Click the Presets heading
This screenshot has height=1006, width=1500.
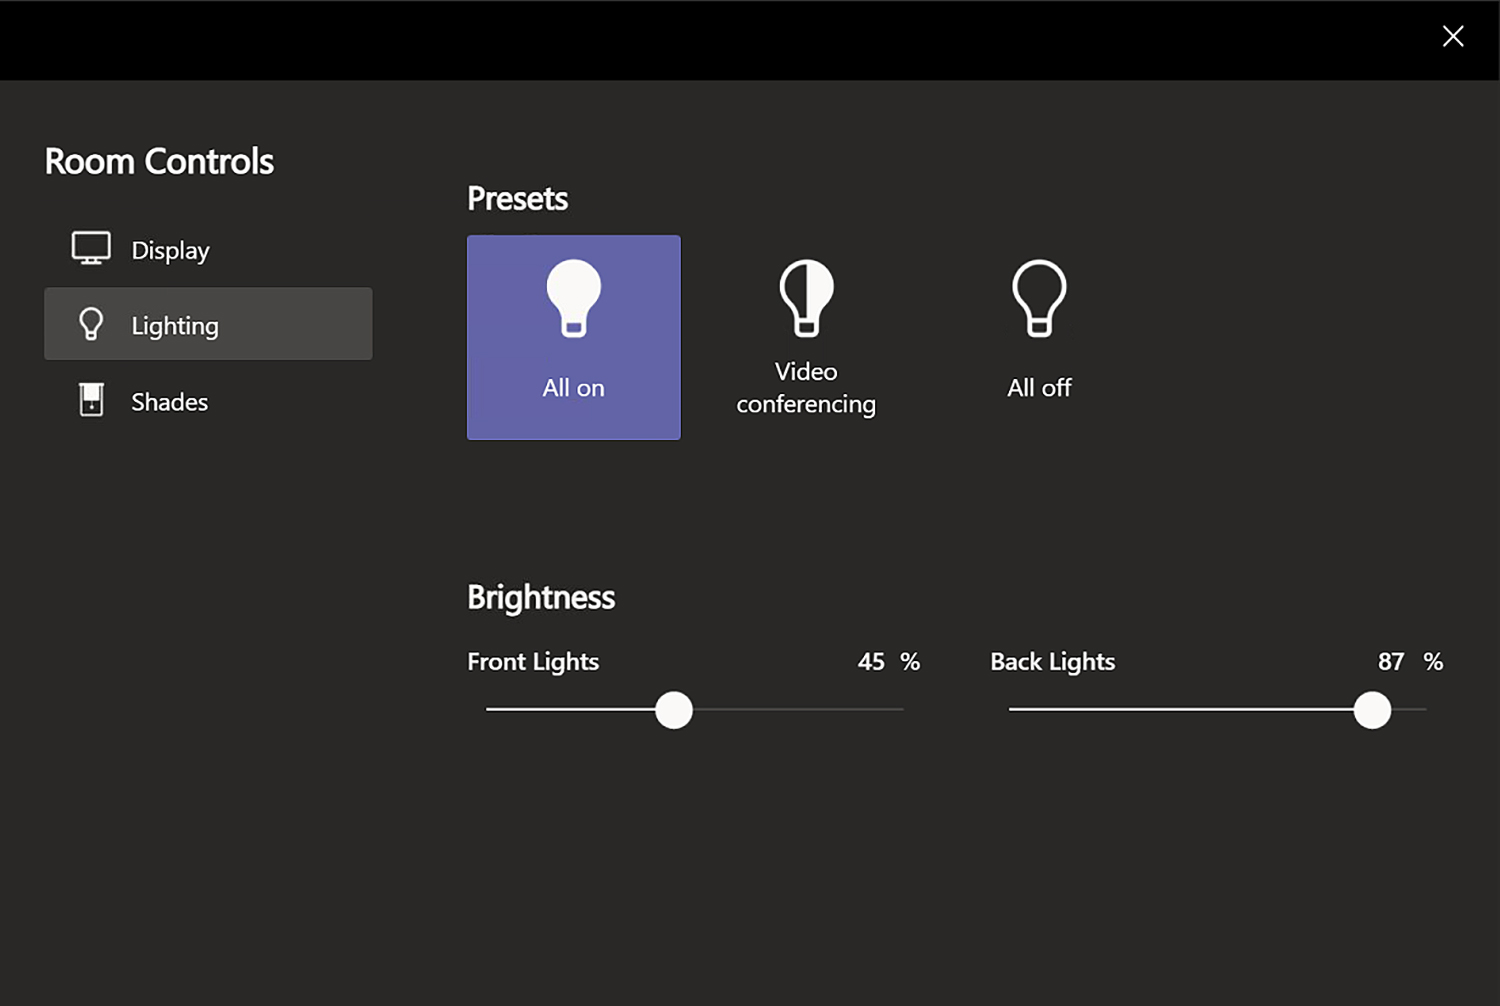(518, 199)
